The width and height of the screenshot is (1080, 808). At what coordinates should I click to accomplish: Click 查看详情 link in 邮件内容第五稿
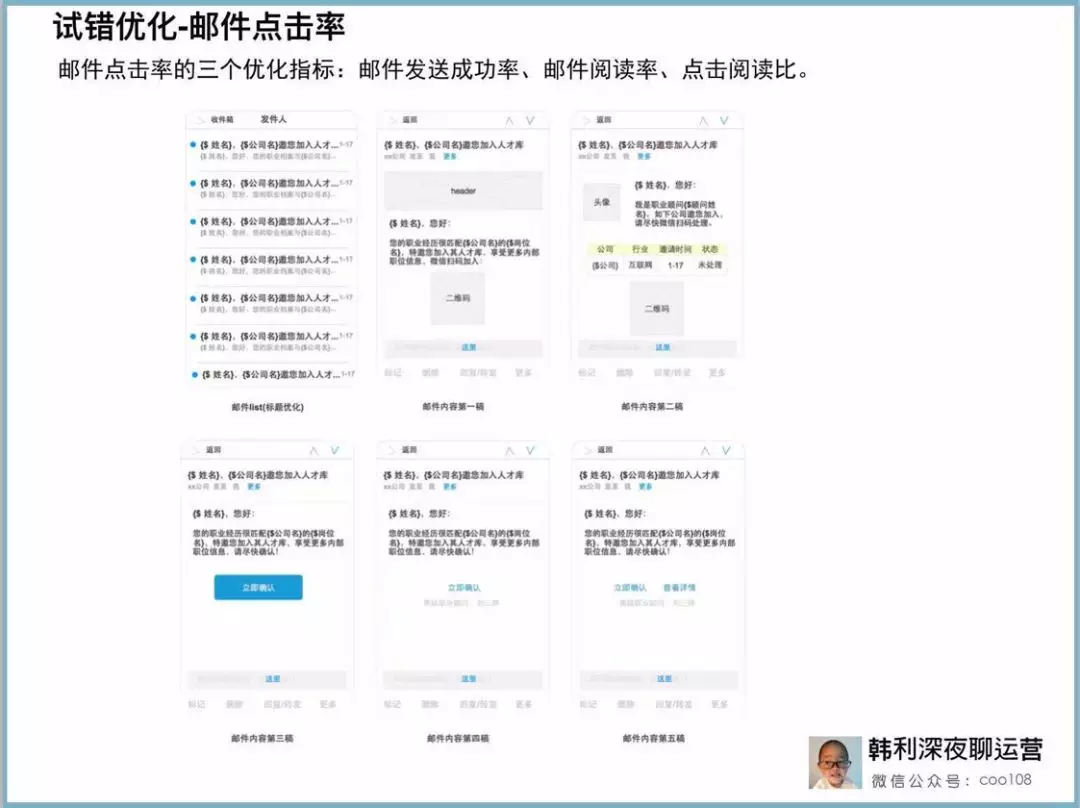pos(679,588)
